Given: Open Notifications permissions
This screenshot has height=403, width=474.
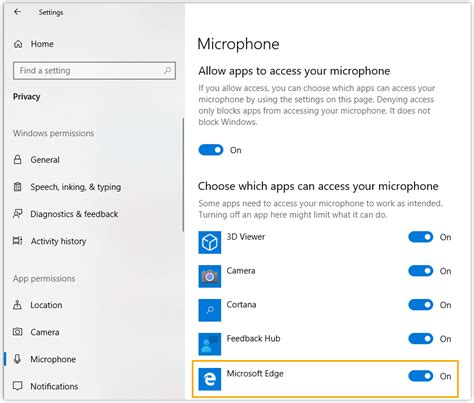Looking at the screenshot, I should pyautogui.click(x=54, y=386).
